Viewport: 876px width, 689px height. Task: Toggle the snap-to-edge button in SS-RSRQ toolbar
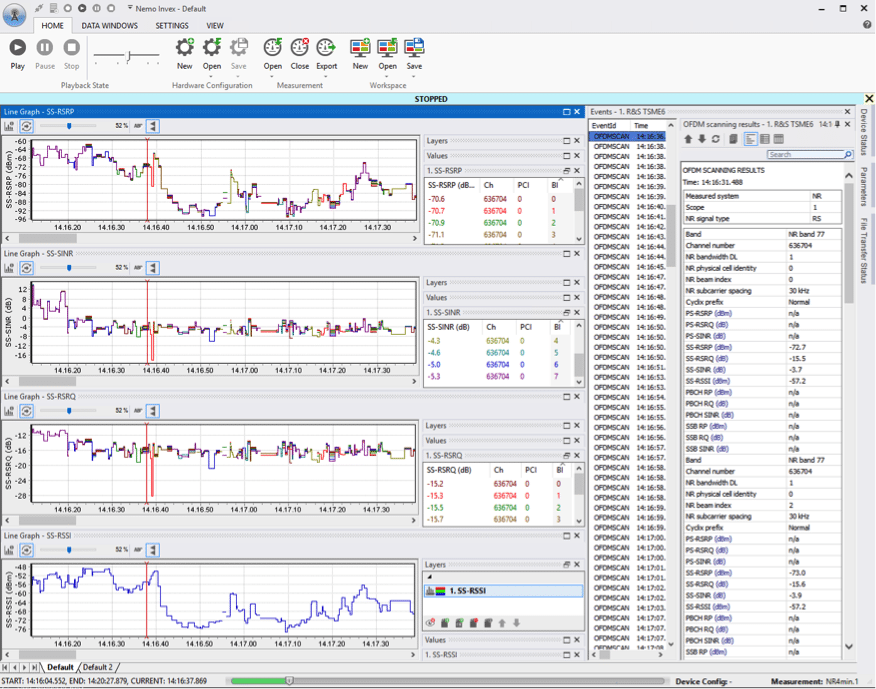[153, 411]
